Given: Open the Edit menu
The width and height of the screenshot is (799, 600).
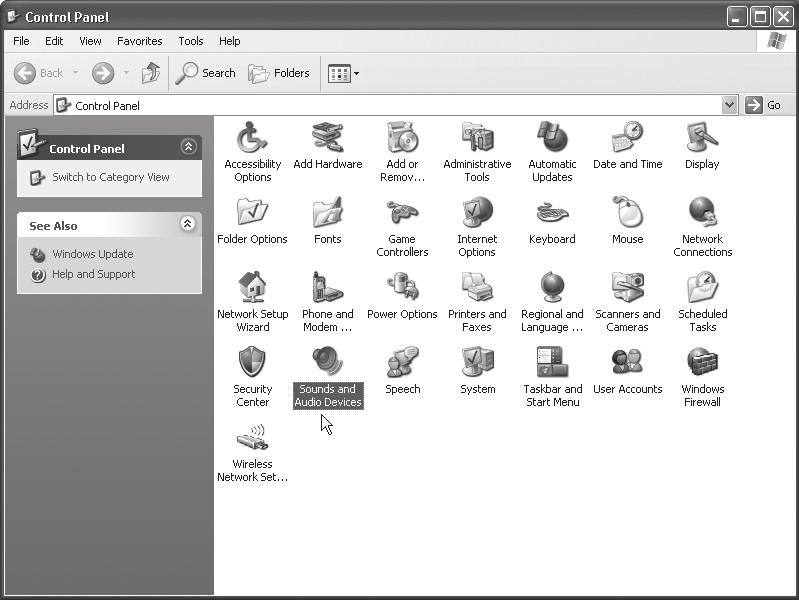Looking at the screenshot, I should (x=54, y=41).
